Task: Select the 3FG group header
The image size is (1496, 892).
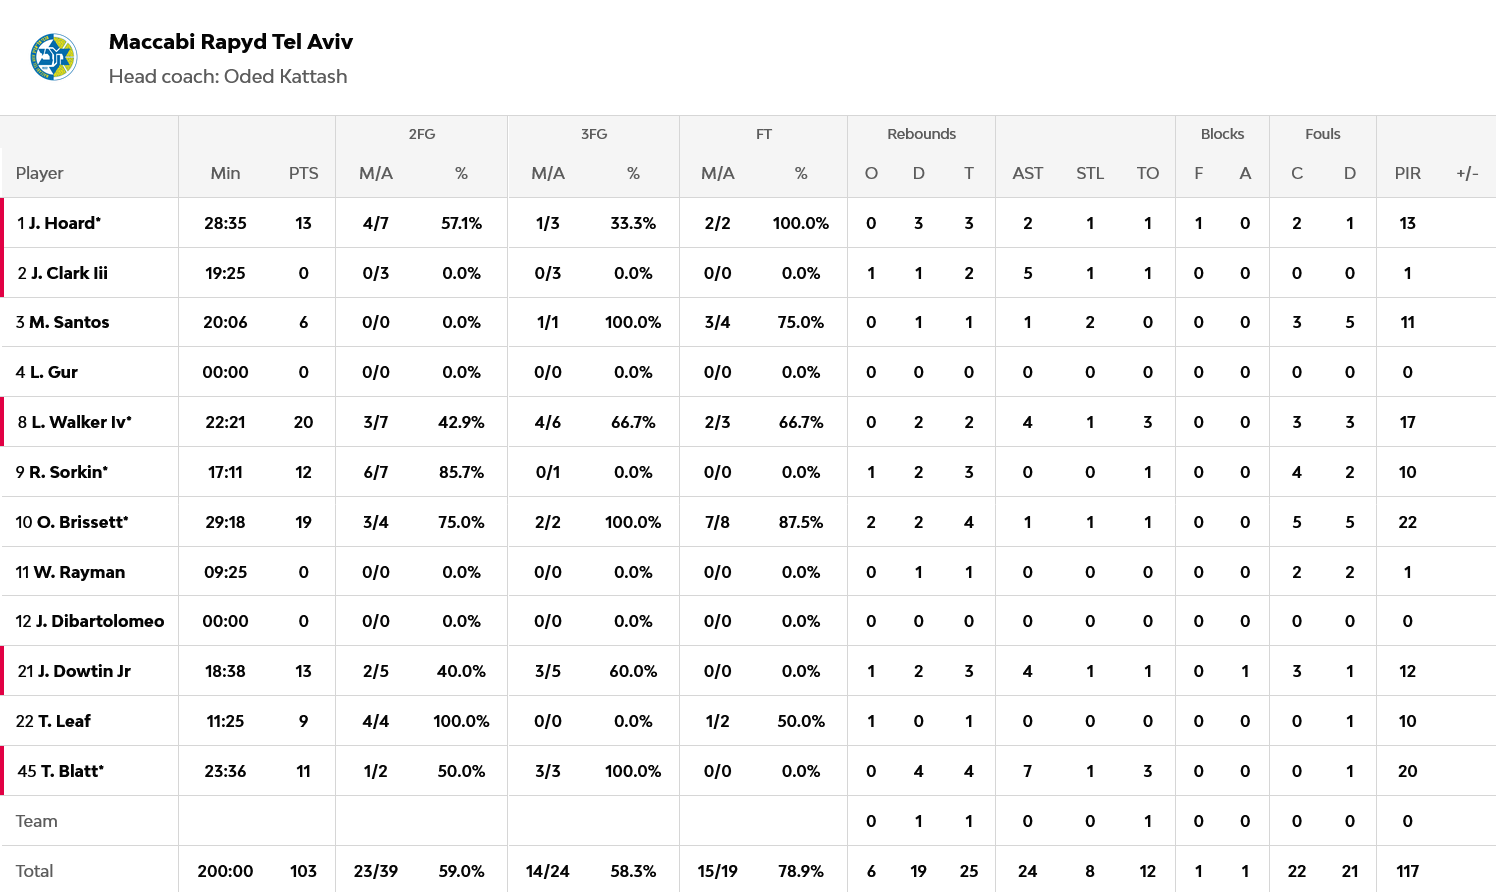Action: [x=594, y=134]
